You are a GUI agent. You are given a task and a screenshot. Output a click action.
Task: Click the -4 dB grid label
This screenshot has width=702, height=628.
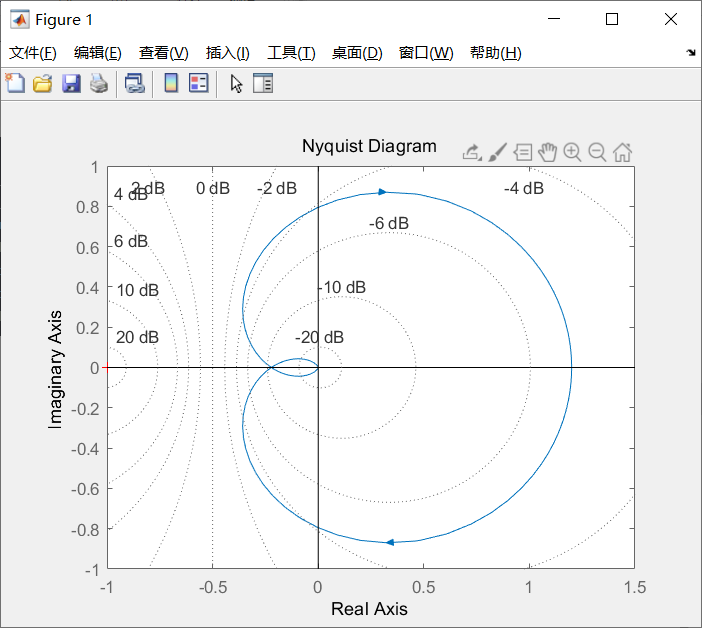coord(524,188)
